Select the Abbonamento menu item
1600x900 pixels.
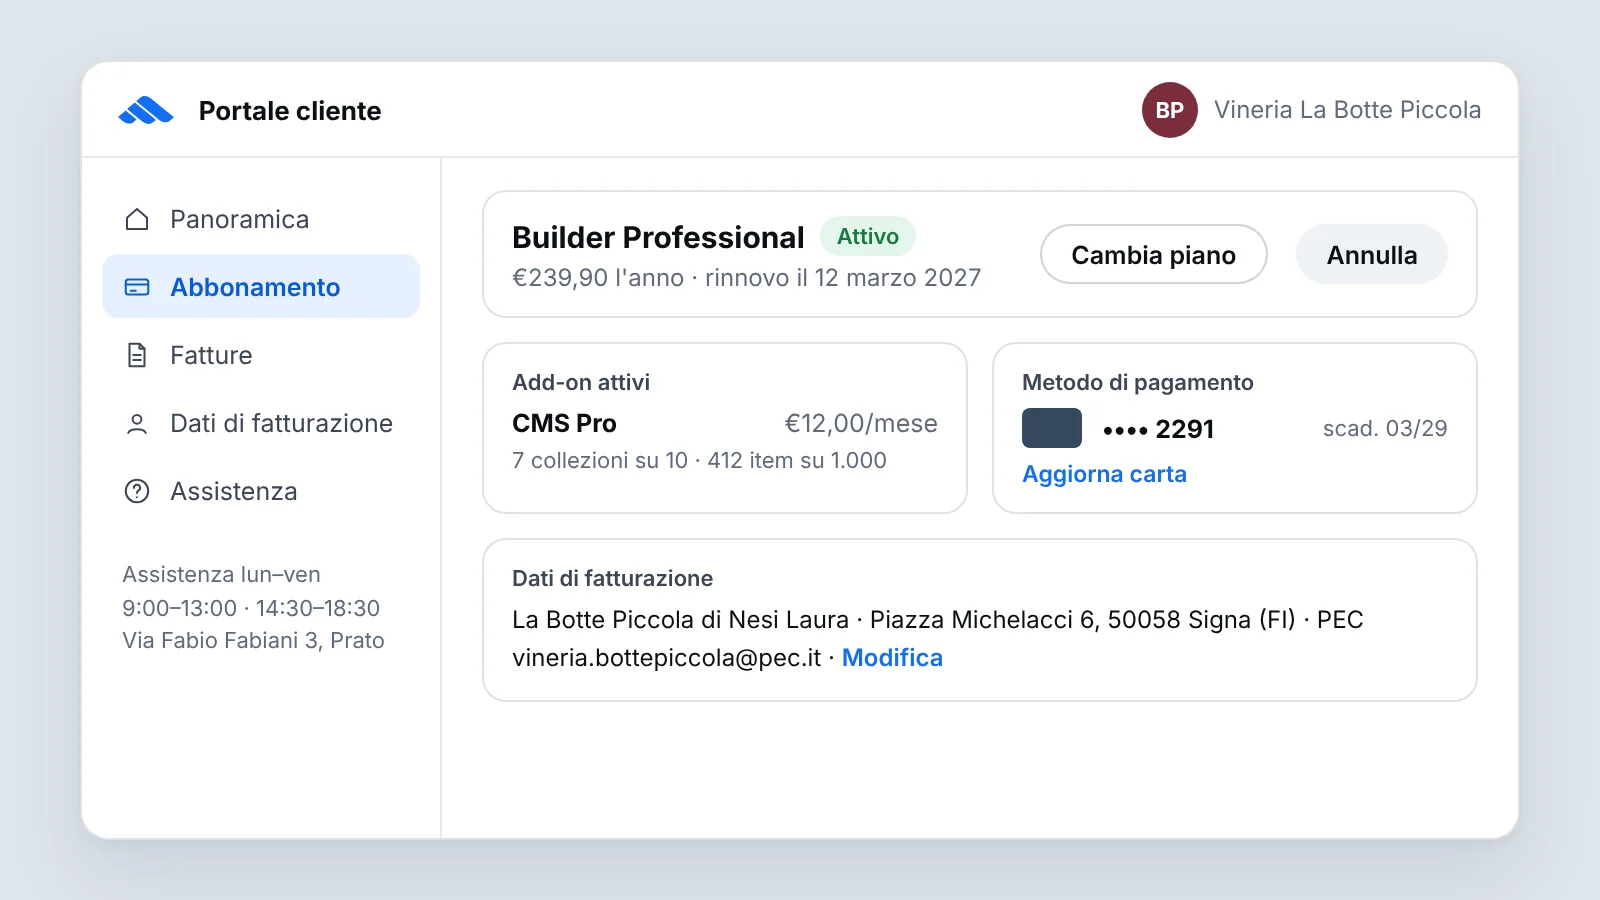[261, 287]
